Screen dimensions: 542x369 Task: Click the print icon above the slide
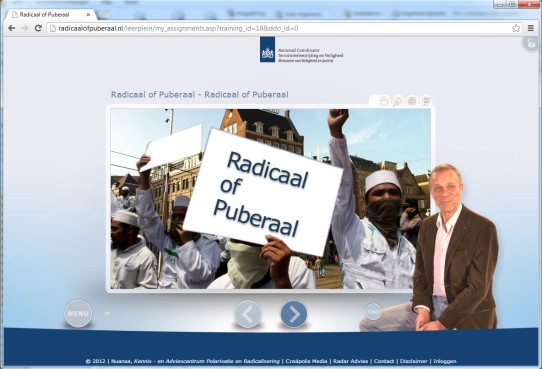click(x=412, y=101)
